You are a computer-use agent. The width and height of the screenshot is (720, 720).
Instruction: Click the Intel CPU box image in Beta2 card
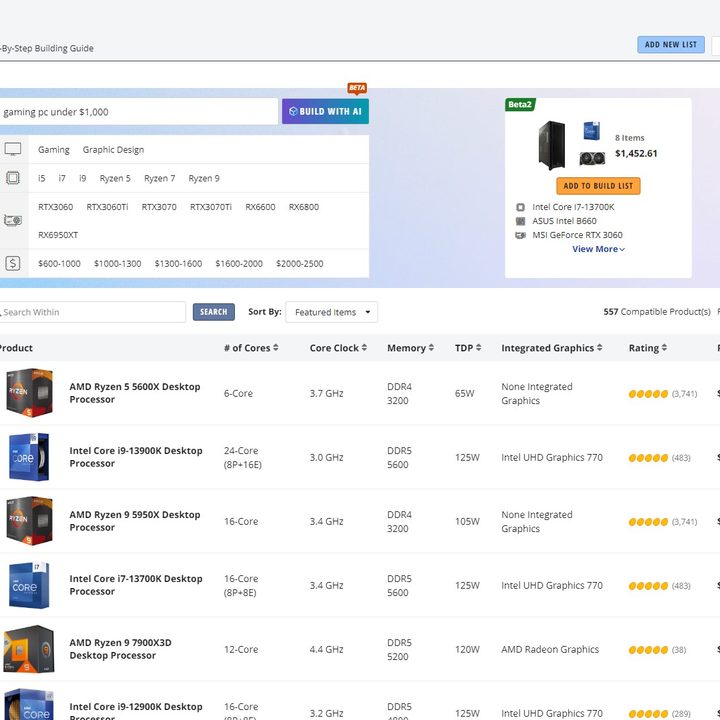click(592, 130)
